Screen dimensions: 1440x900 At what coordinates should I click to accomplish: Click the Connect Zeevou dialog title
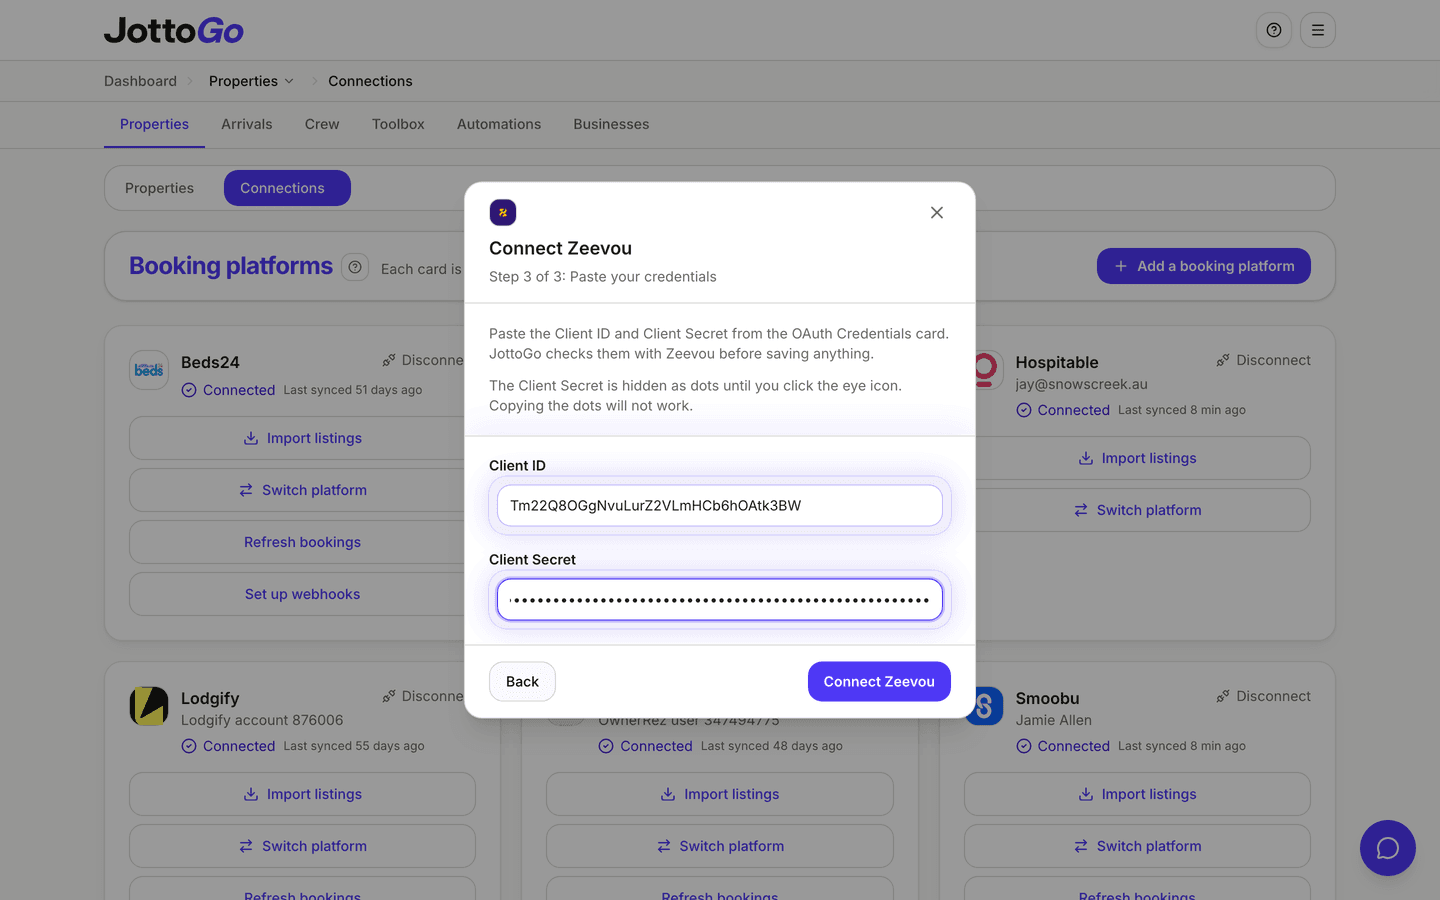(560, 248)
